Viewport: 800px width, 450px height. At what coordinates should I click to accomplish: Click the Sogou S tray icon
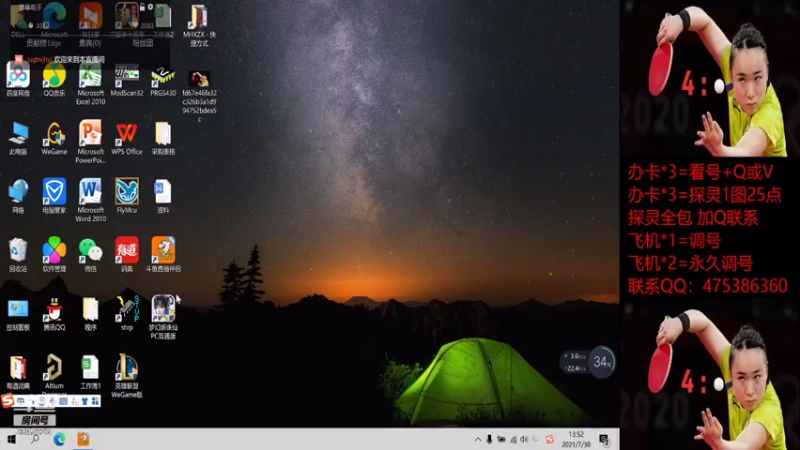[549, 439]
